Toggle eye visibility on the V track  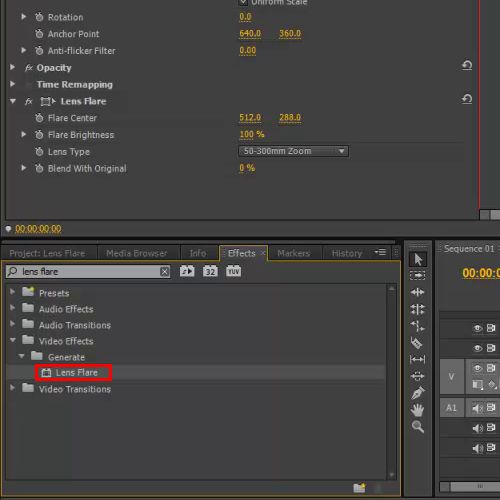click(x=477, y=368)
